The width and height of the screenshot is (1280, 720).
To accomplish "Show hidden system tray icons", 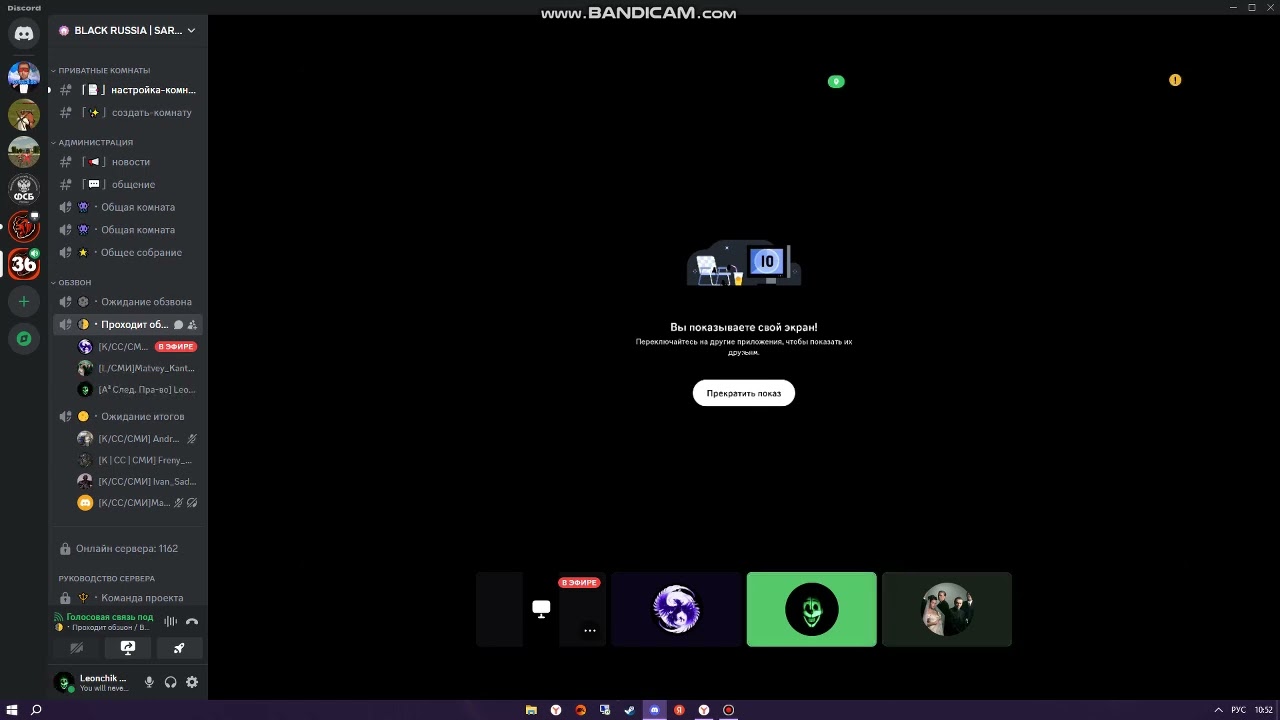I will coord(1218,710).
